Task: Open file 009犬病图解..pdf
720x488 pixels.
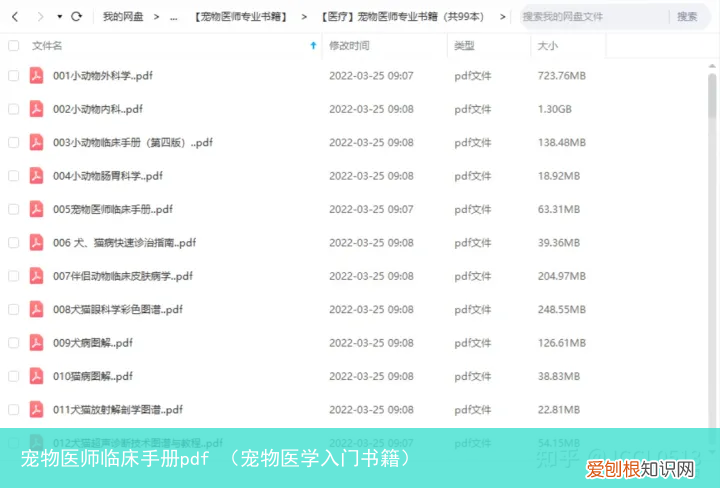Action: 93,343
